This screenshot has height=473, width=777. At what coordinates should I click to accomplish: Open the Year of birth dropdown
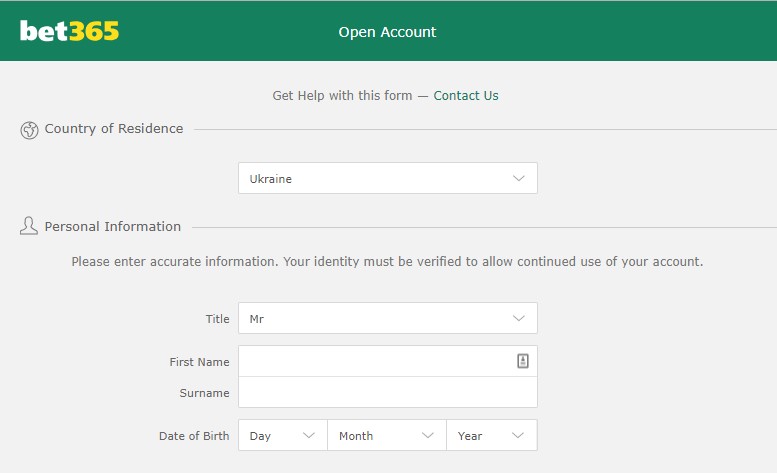(492, 435)
